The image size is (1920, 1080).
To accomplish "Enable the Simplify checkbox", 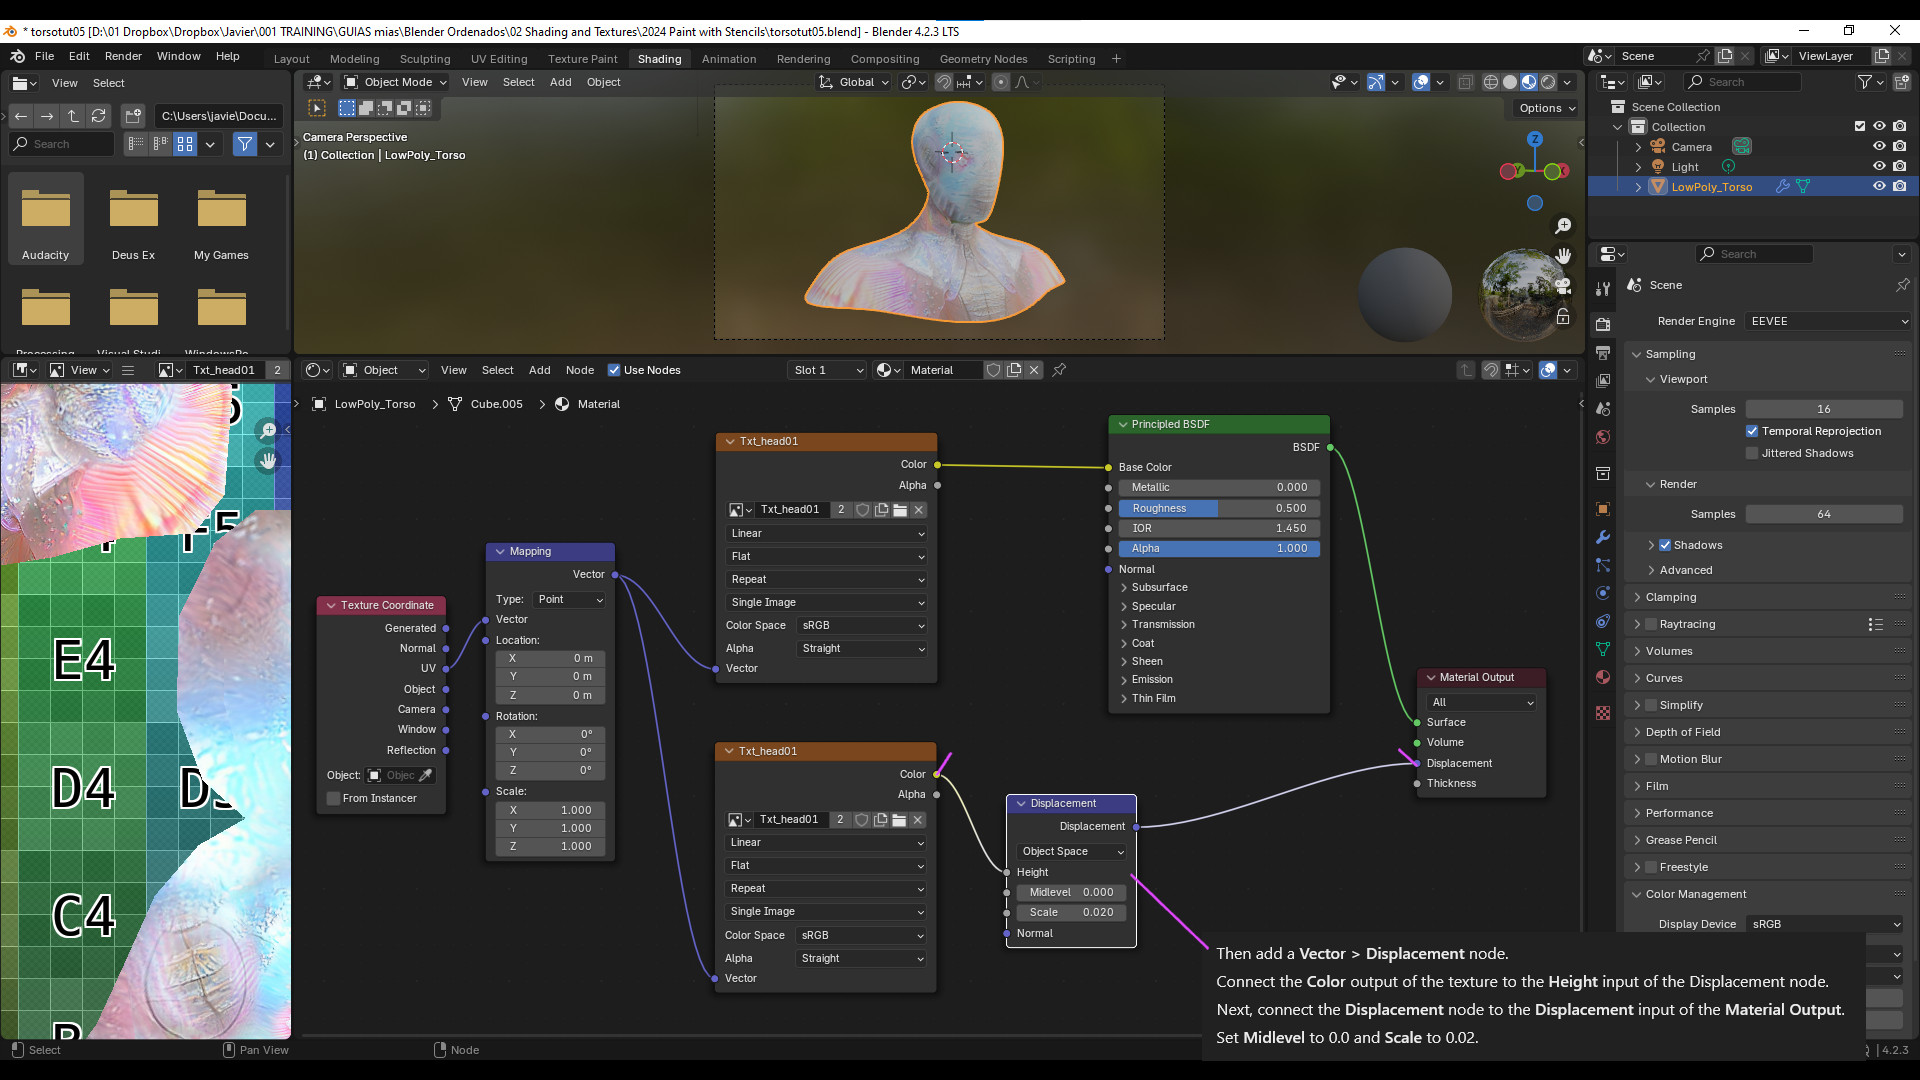I will click(x=1651, y=705).
